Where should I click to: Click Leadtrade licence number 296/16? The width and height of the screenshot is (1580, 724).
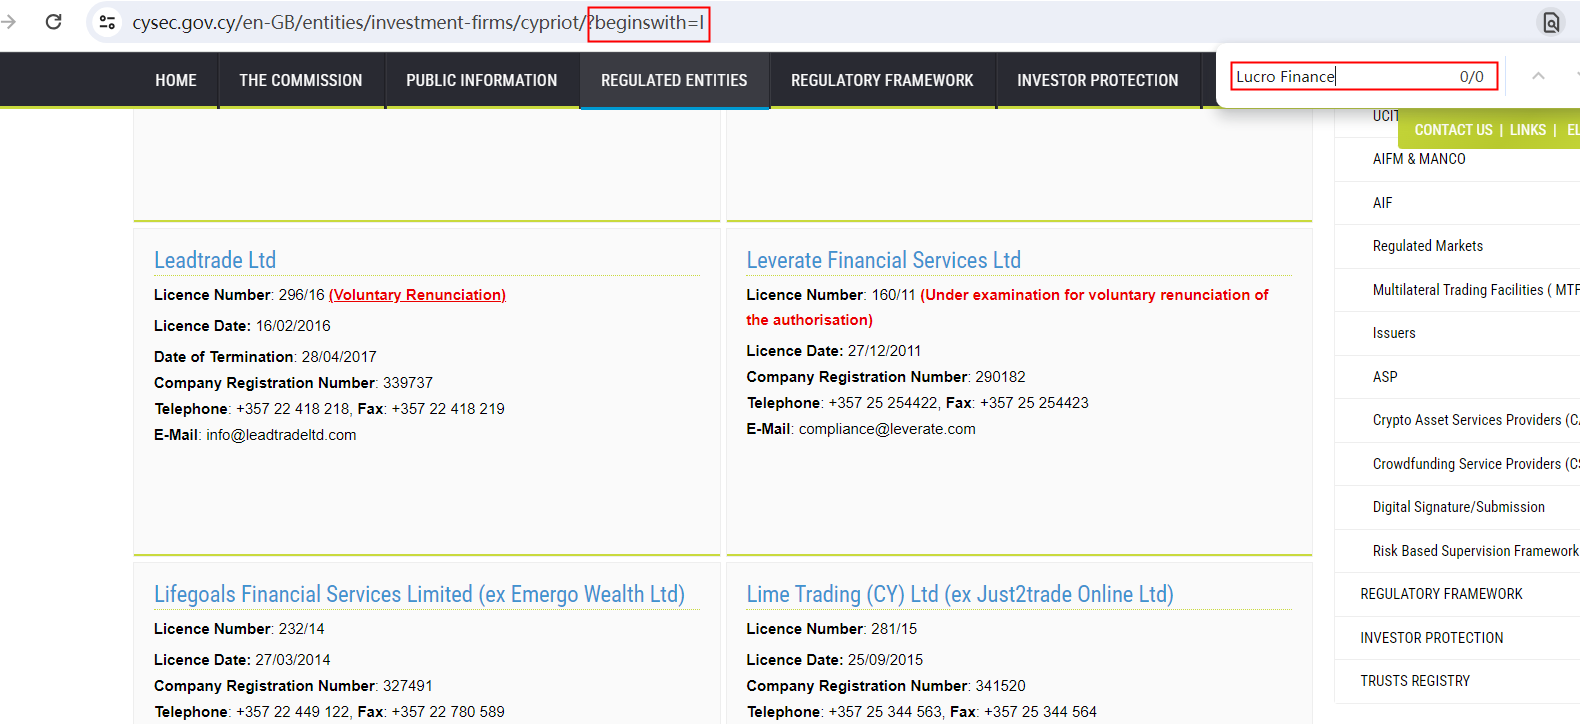[301, 295]
